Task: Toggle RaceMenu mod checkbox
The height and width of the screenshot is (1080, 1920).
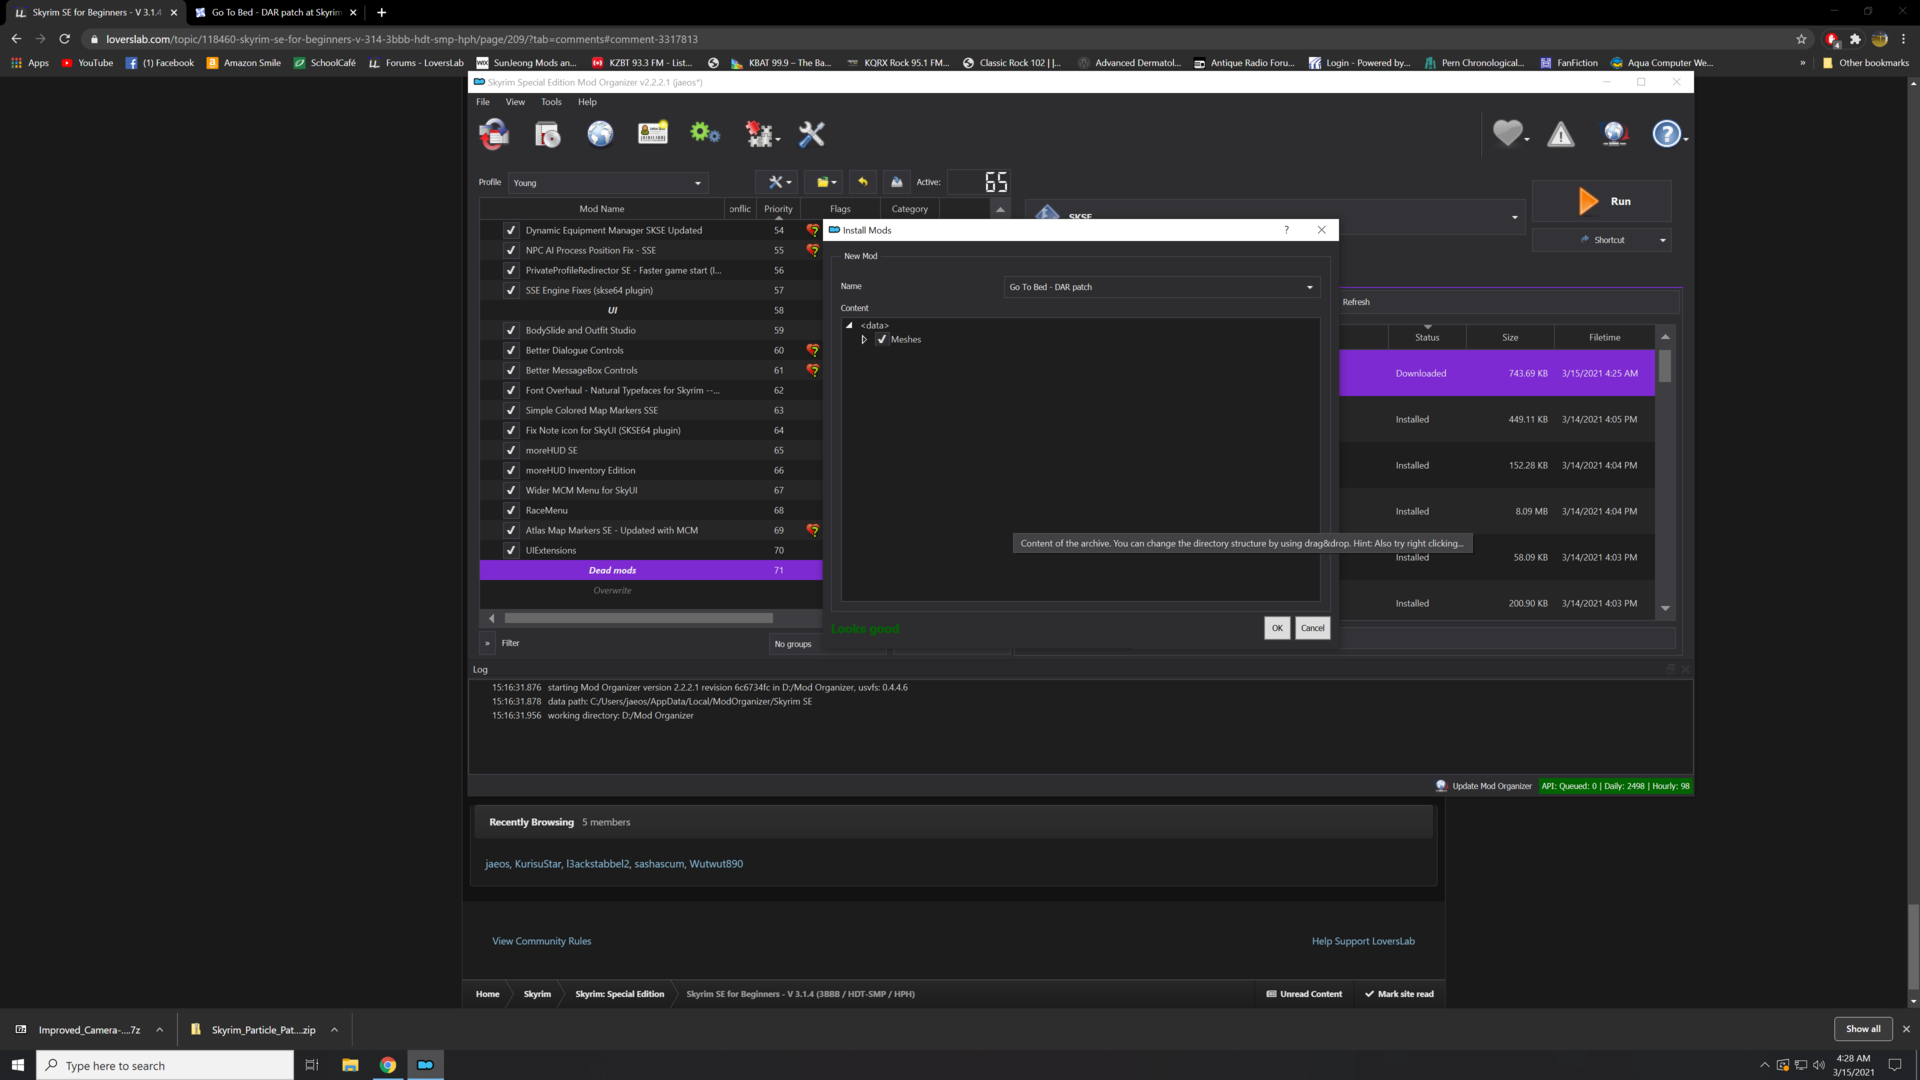Action: [511, 510]
